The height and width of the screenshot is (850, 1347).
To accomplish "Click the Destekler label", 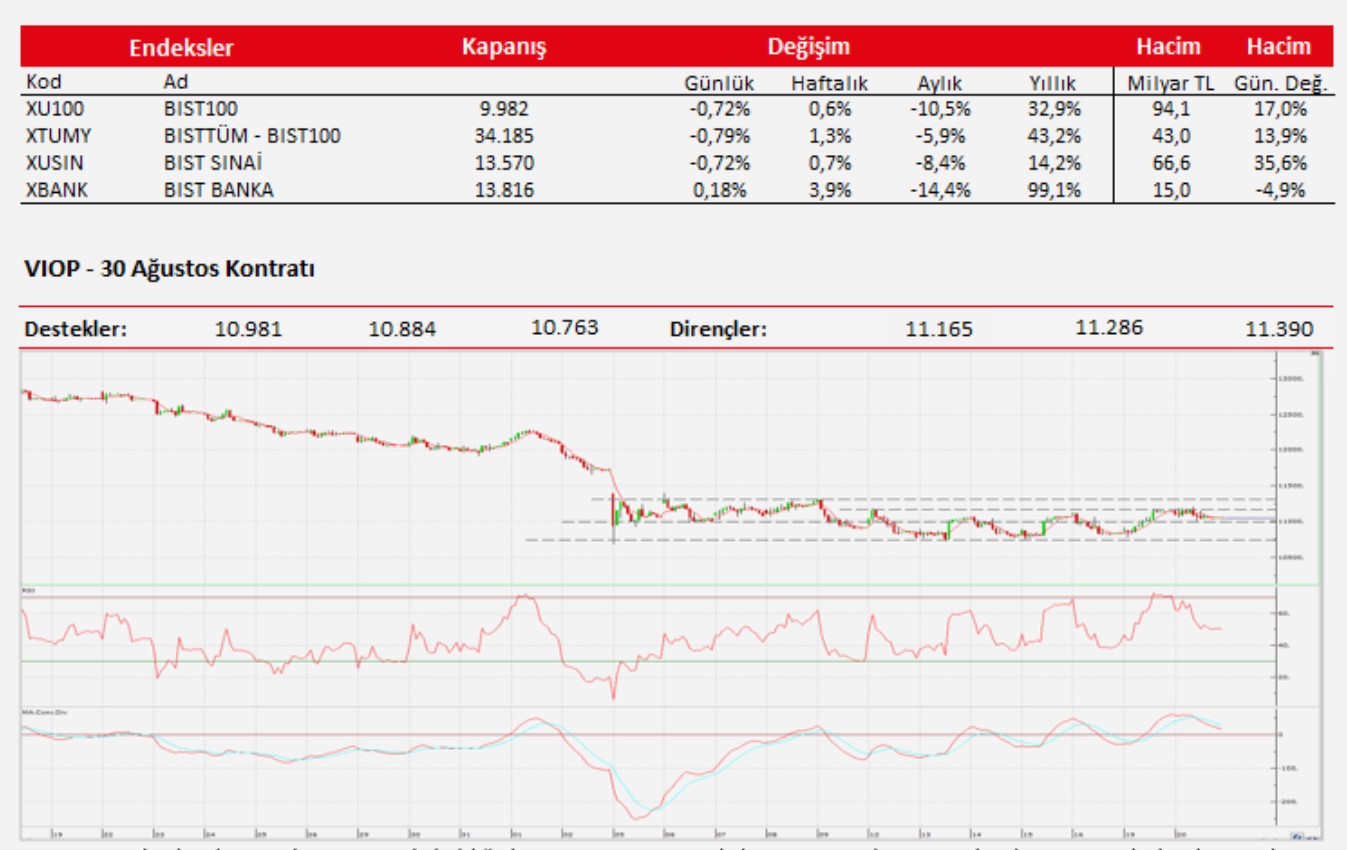I will click(x=76, y=329).
